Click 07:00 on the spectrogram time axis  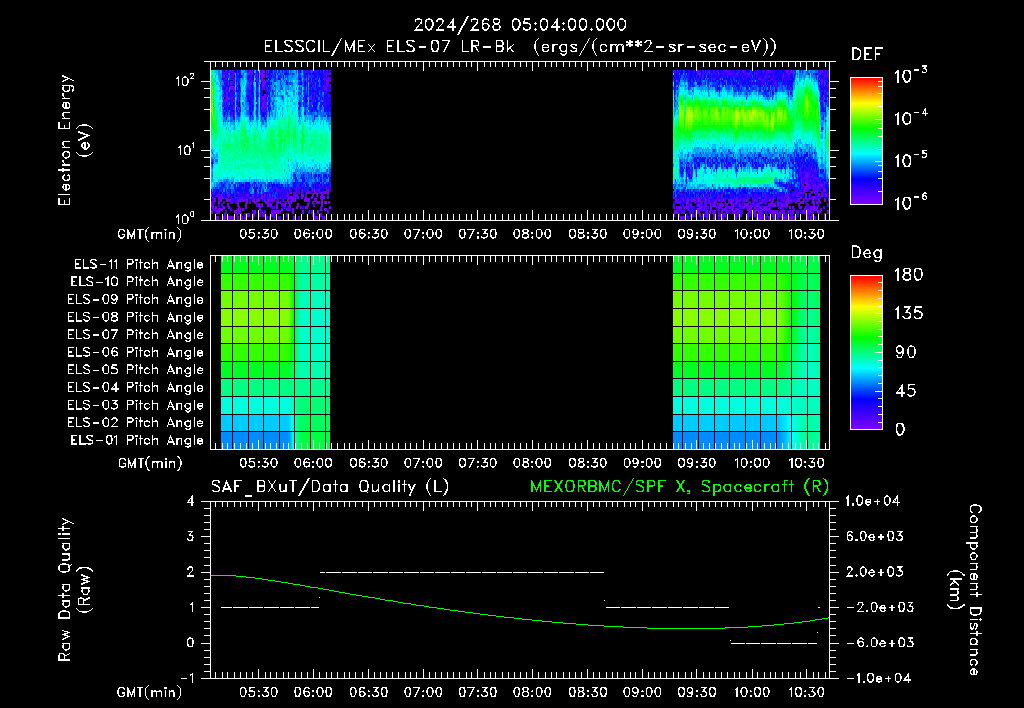pos(423,234)
